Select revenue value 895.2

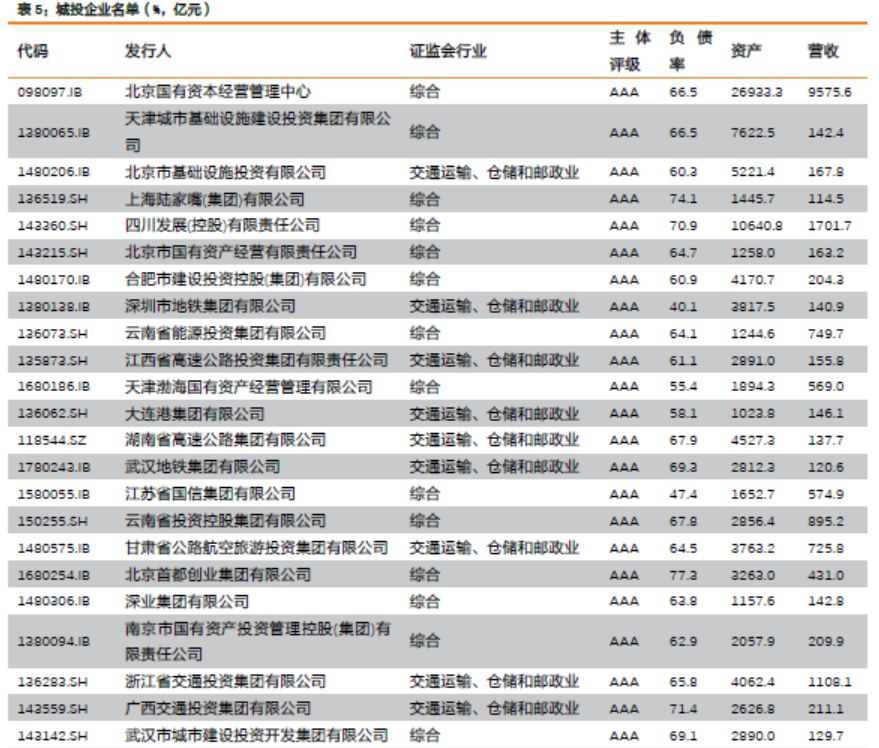[x=826, y=521]
